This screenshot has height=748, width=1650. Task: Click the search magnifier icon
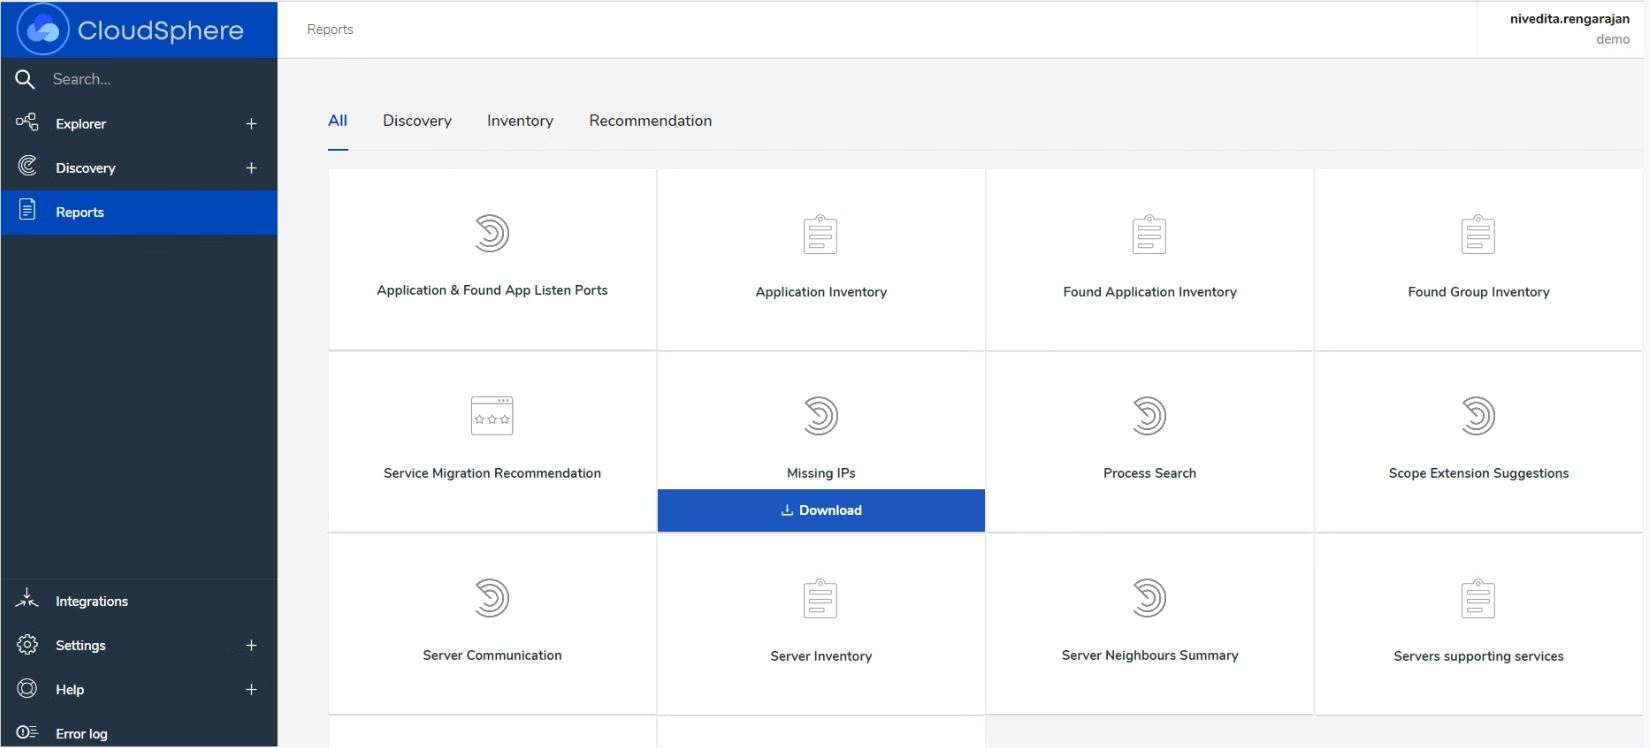pos(25,79)
